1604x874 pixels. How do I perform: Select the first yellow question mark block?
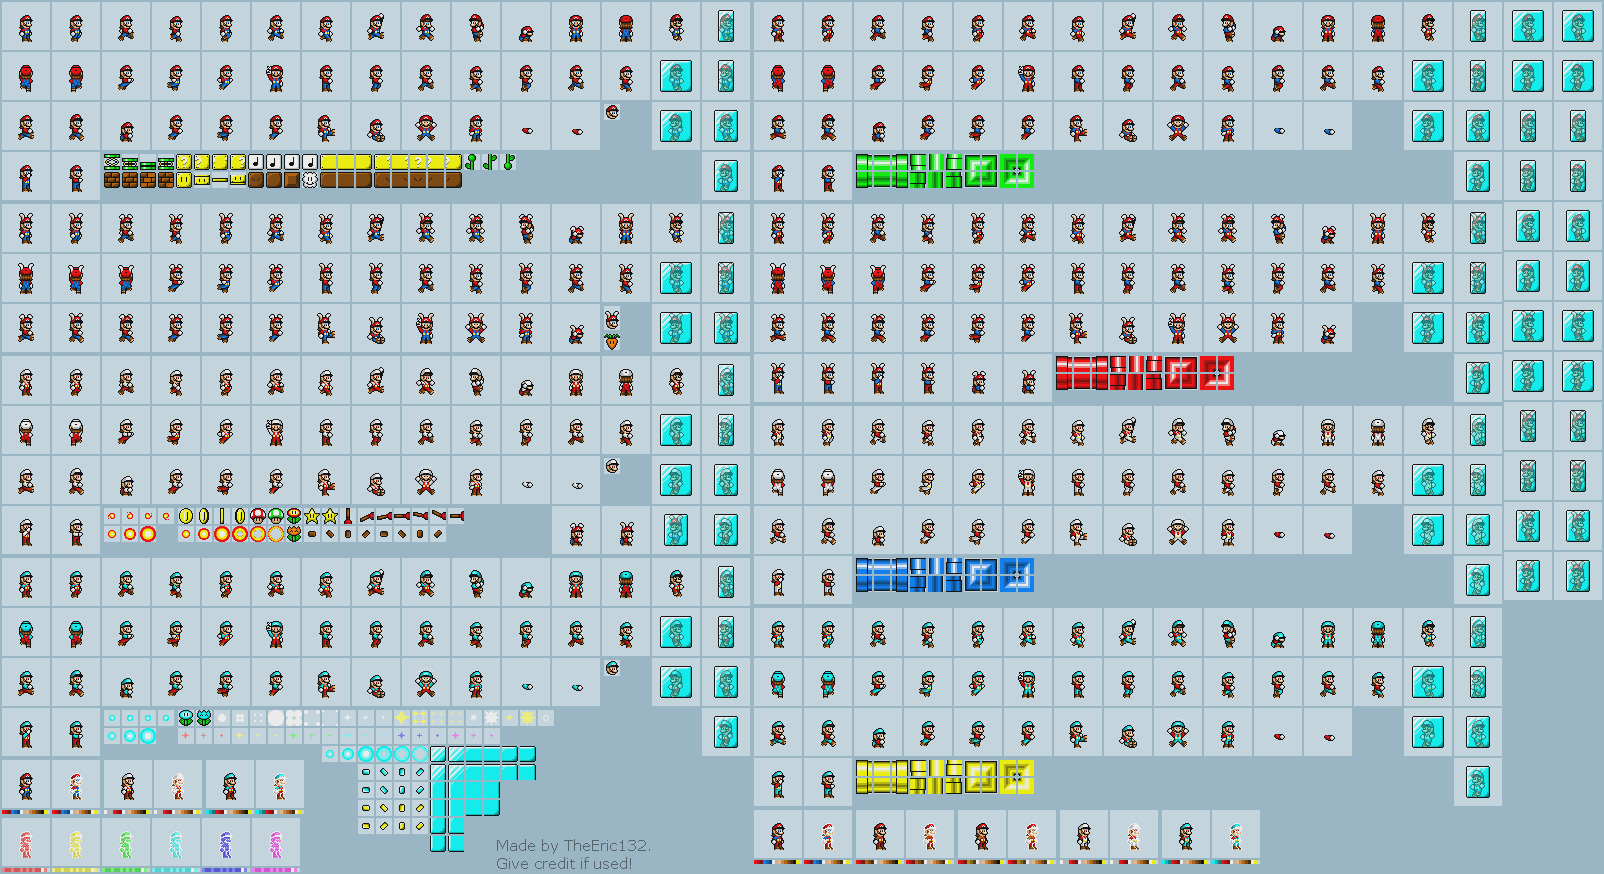tap(184, 162)
